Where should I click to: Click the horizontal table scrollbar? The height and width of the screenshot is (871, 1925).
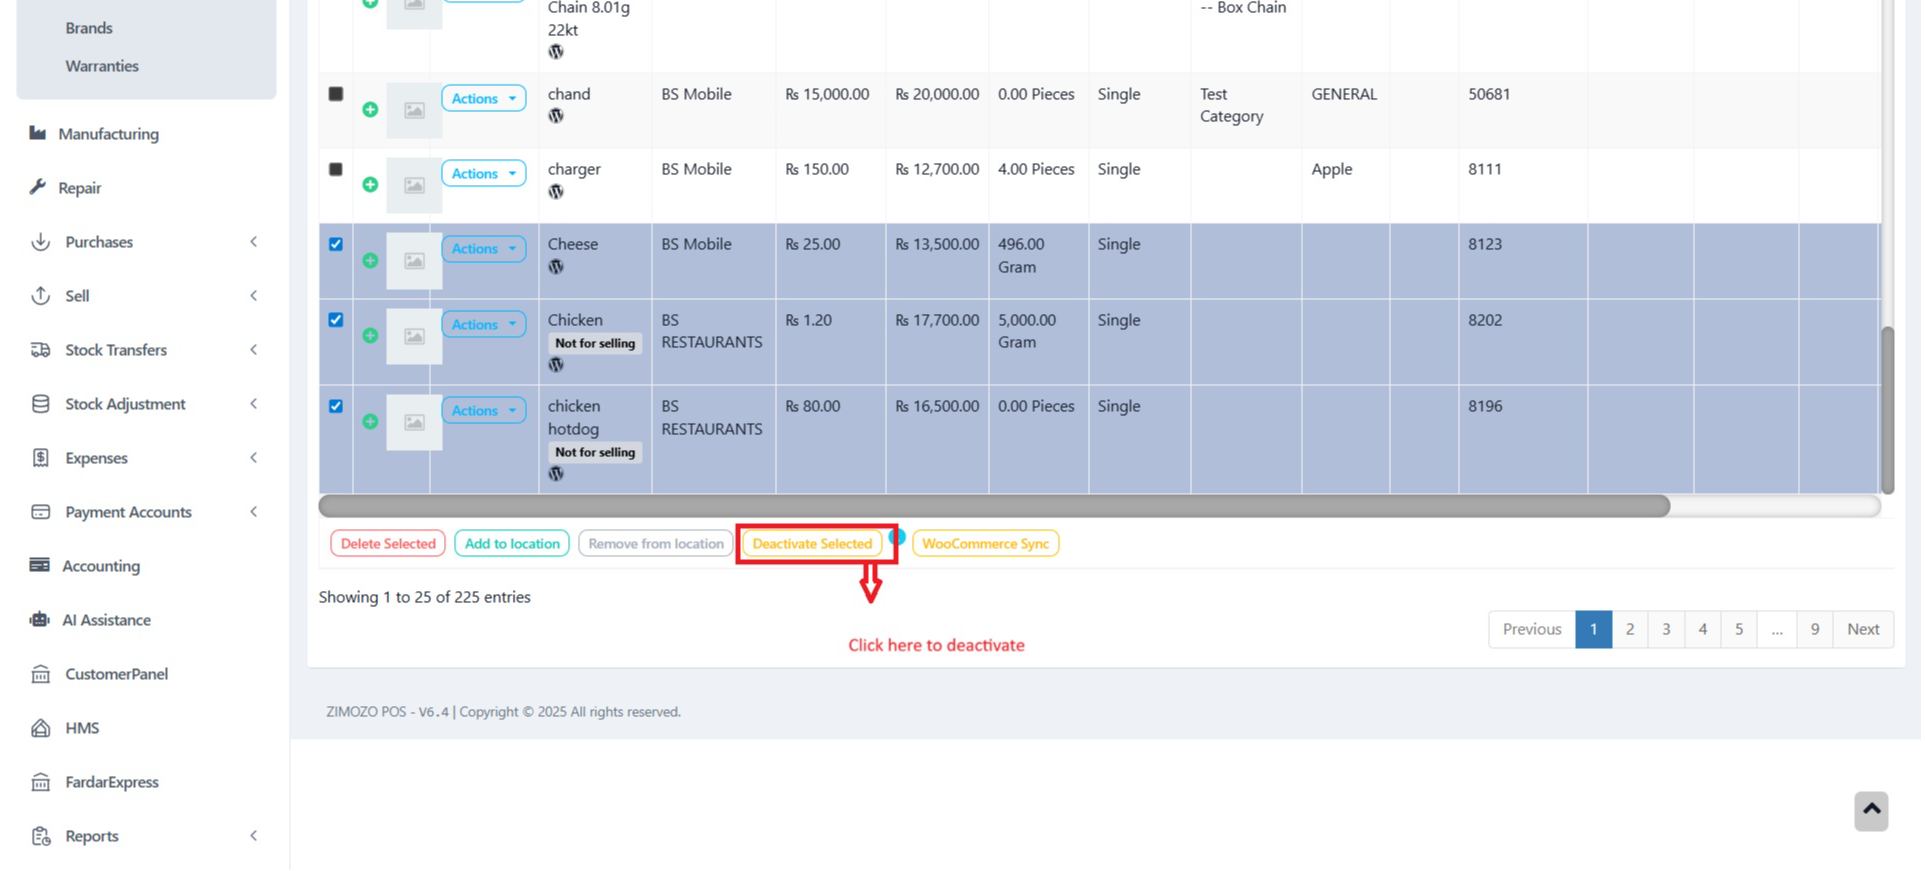coord(993,506)
